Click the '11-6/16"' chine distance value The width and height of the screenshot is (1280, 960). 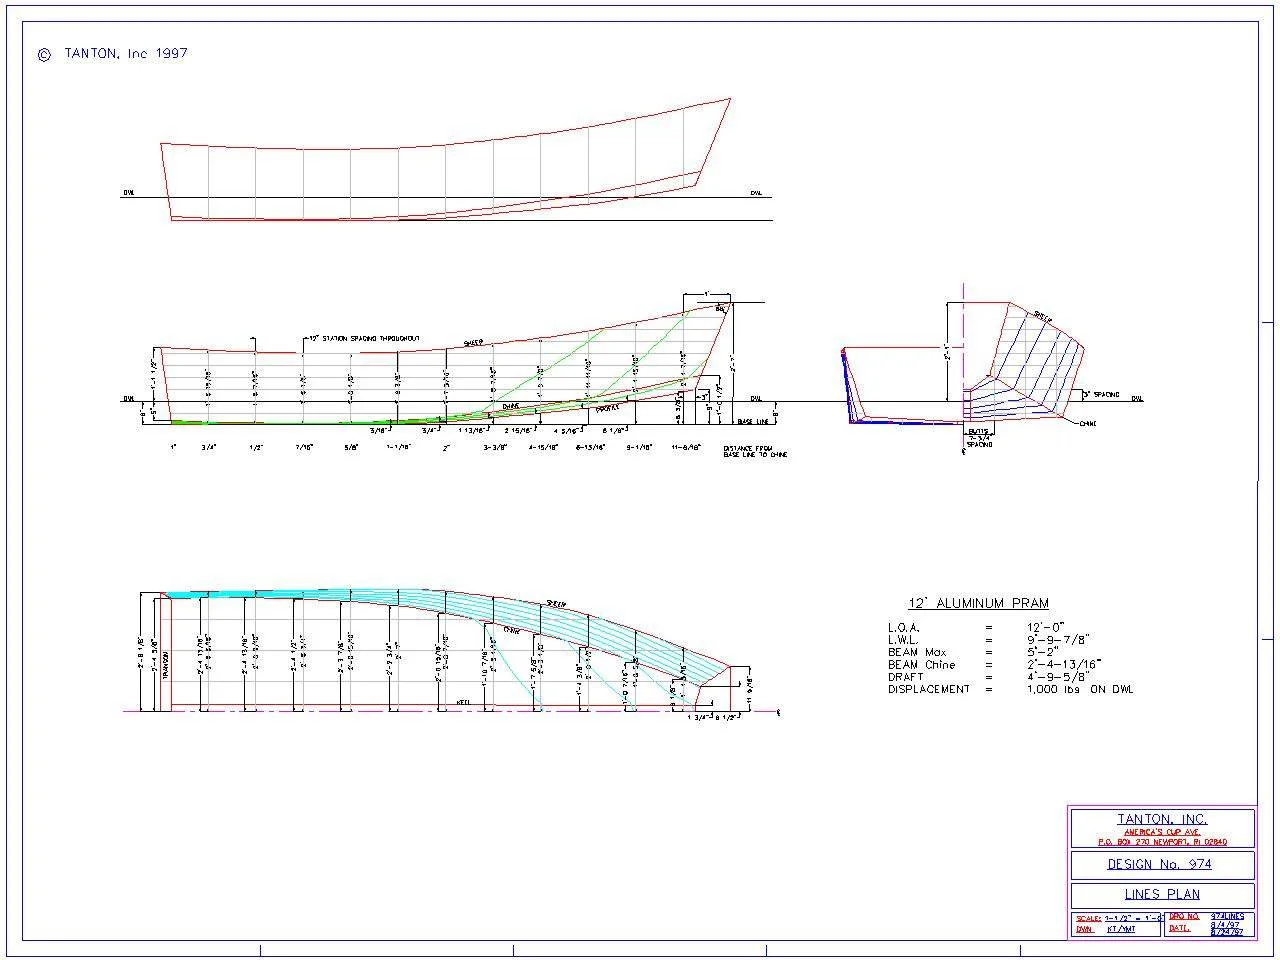click(x=687, y=447)
